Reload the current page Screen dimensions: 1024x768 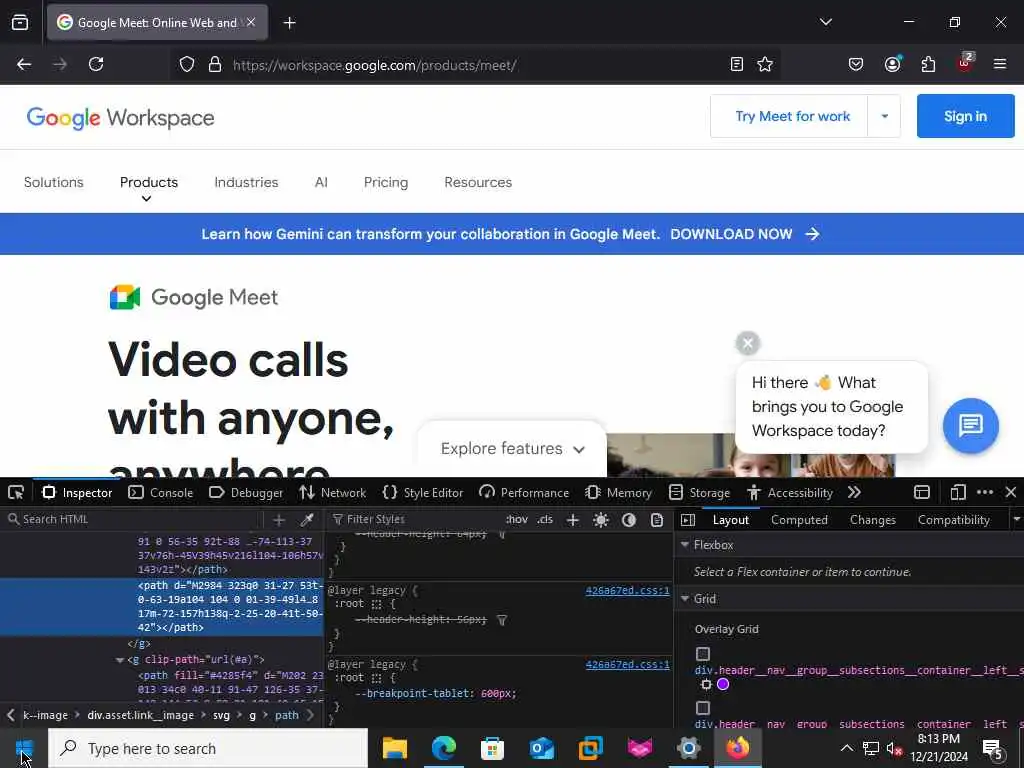(96, 64)
